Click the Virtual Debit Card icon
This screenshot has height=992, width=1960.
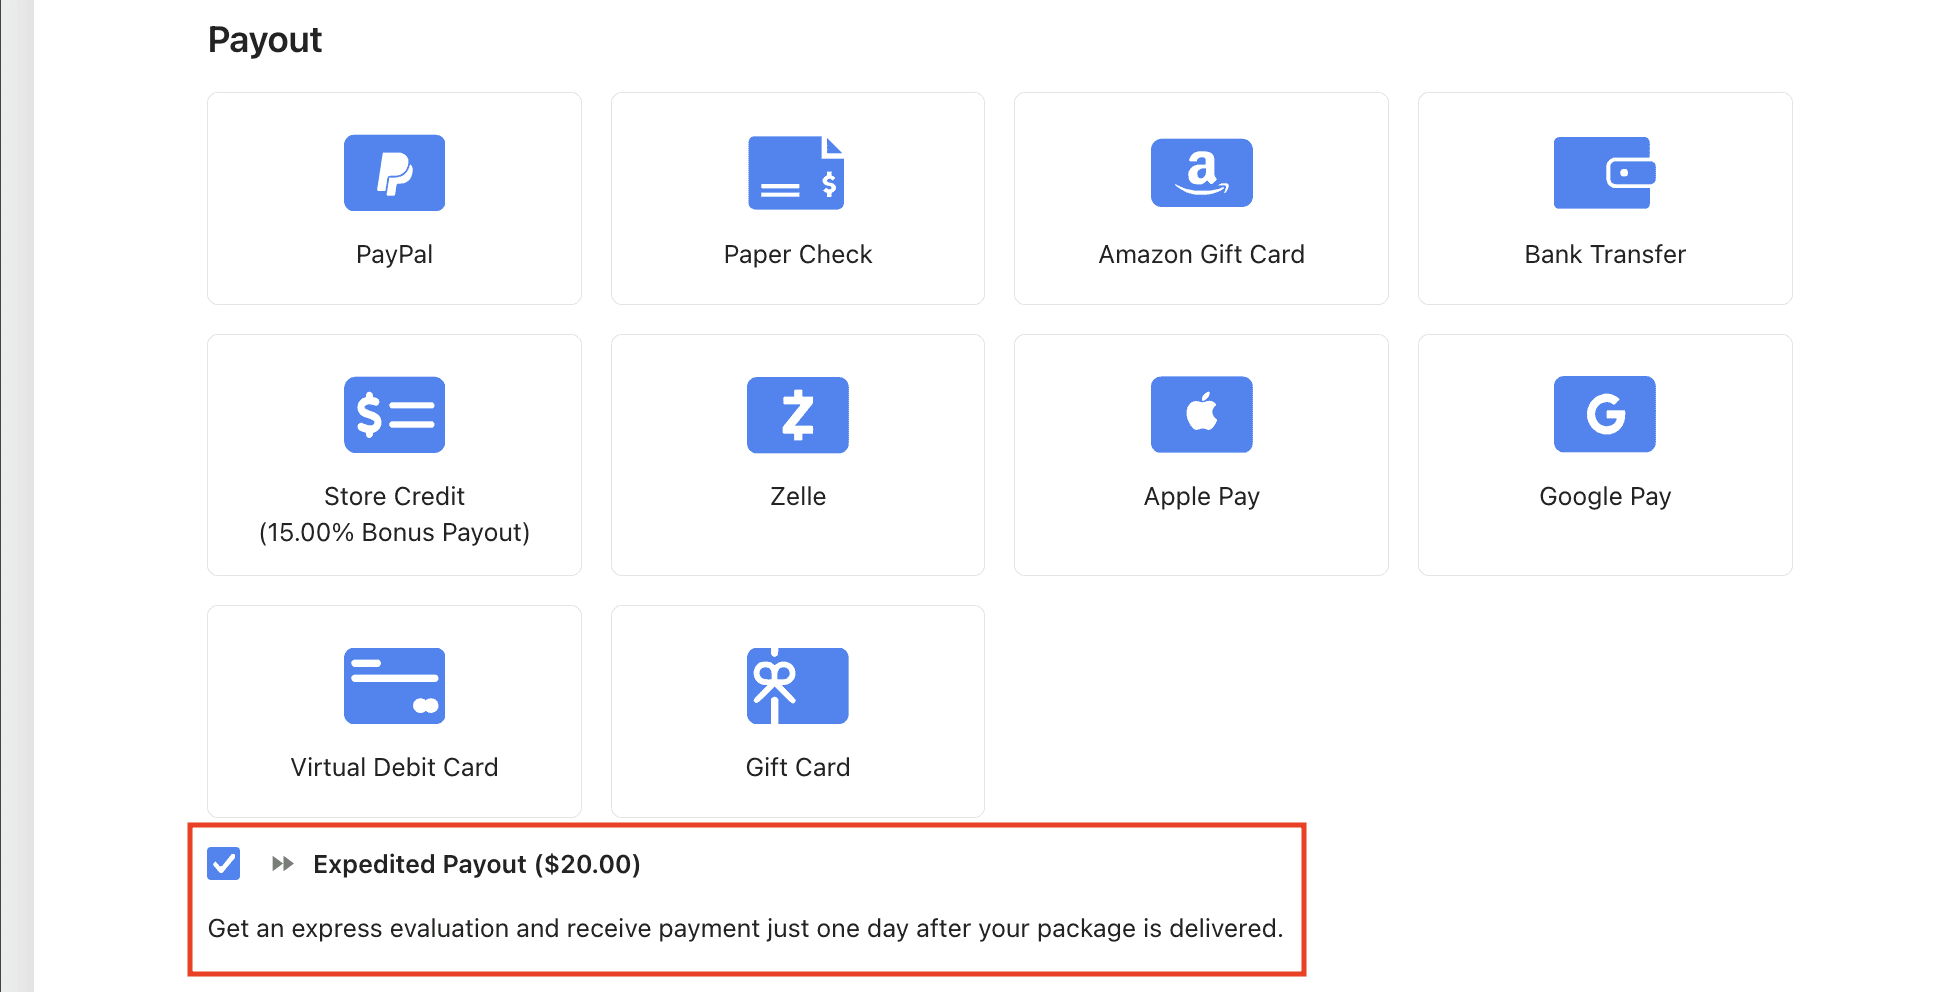394,686
